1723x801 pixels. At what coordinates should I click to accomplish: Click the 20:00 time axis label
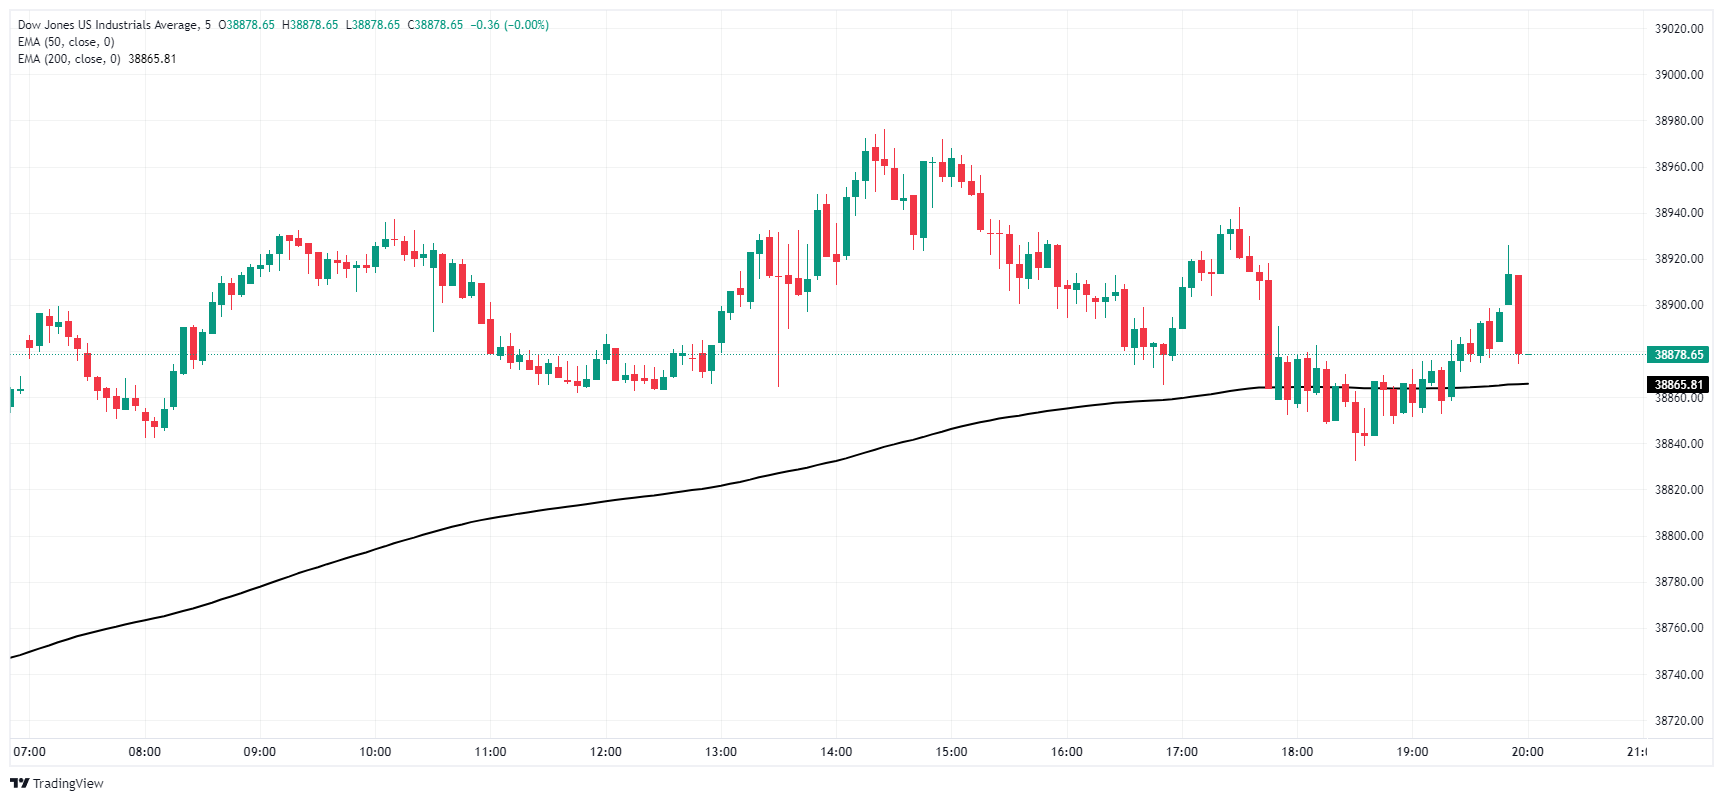1527,752
